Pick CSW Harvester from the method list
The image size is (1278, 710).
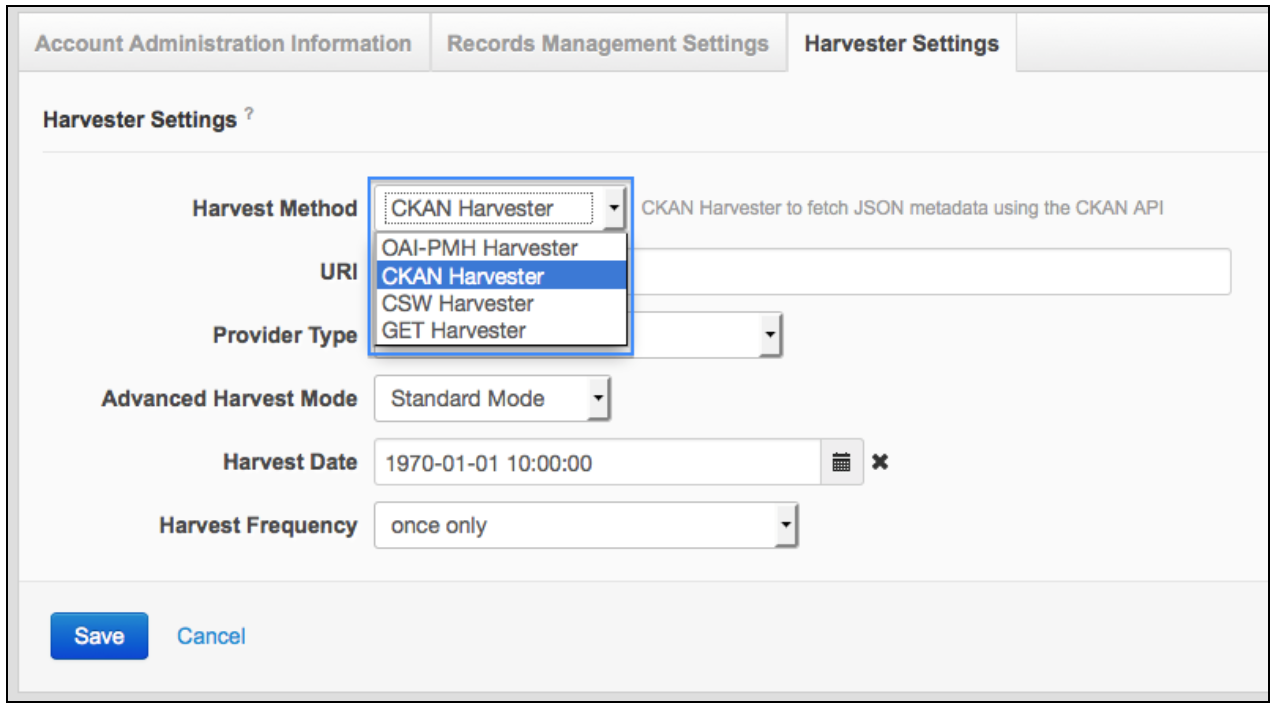(x=458, y=303)
